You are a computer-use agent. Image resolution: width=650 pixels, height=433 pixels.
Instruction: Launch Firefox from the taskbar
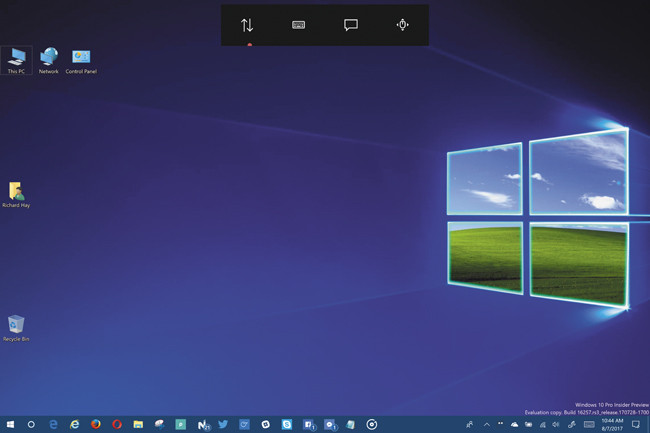coord(96,424)
